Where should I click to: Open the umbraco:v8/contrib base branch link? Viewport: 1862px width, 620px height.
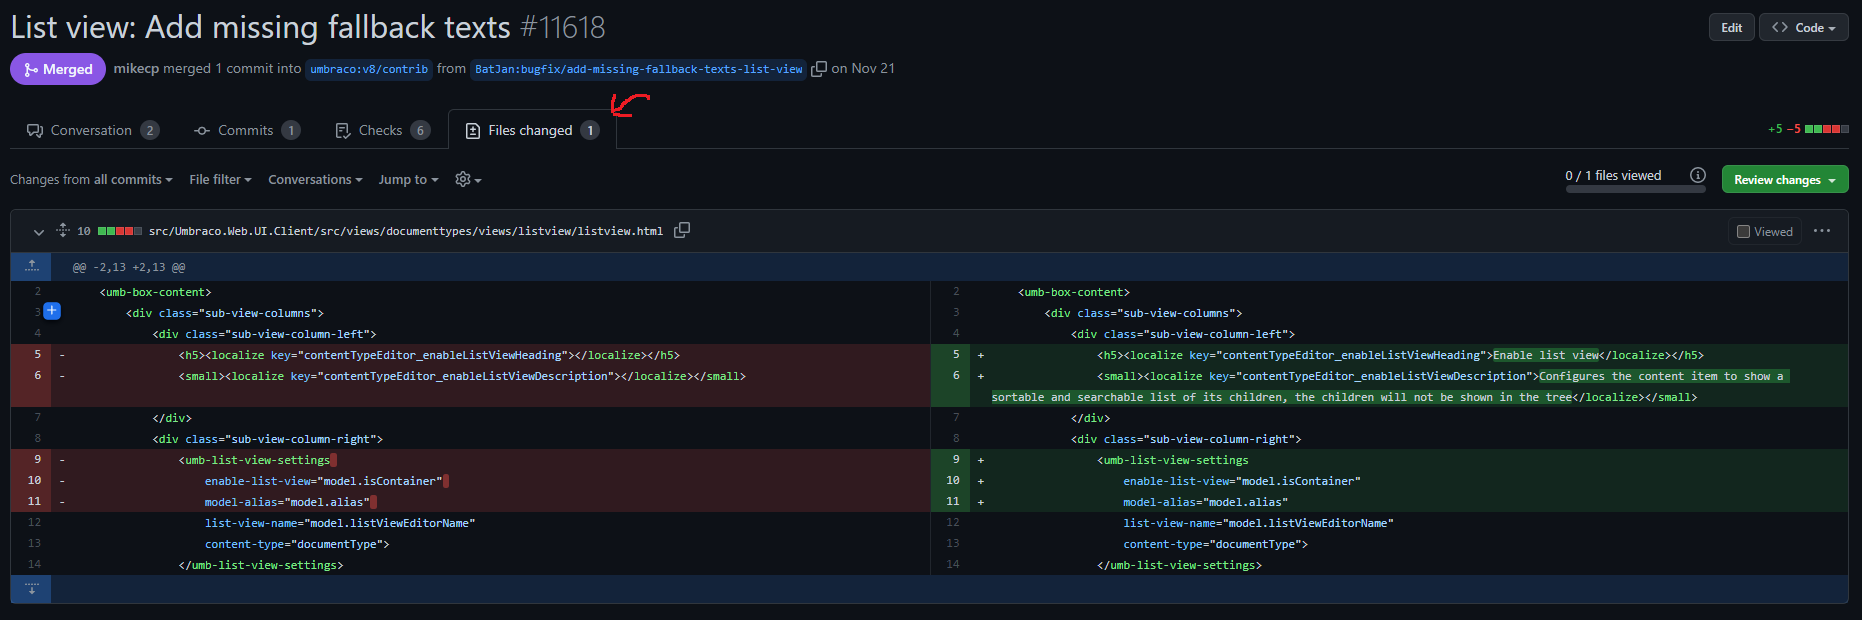click(369, 69)
